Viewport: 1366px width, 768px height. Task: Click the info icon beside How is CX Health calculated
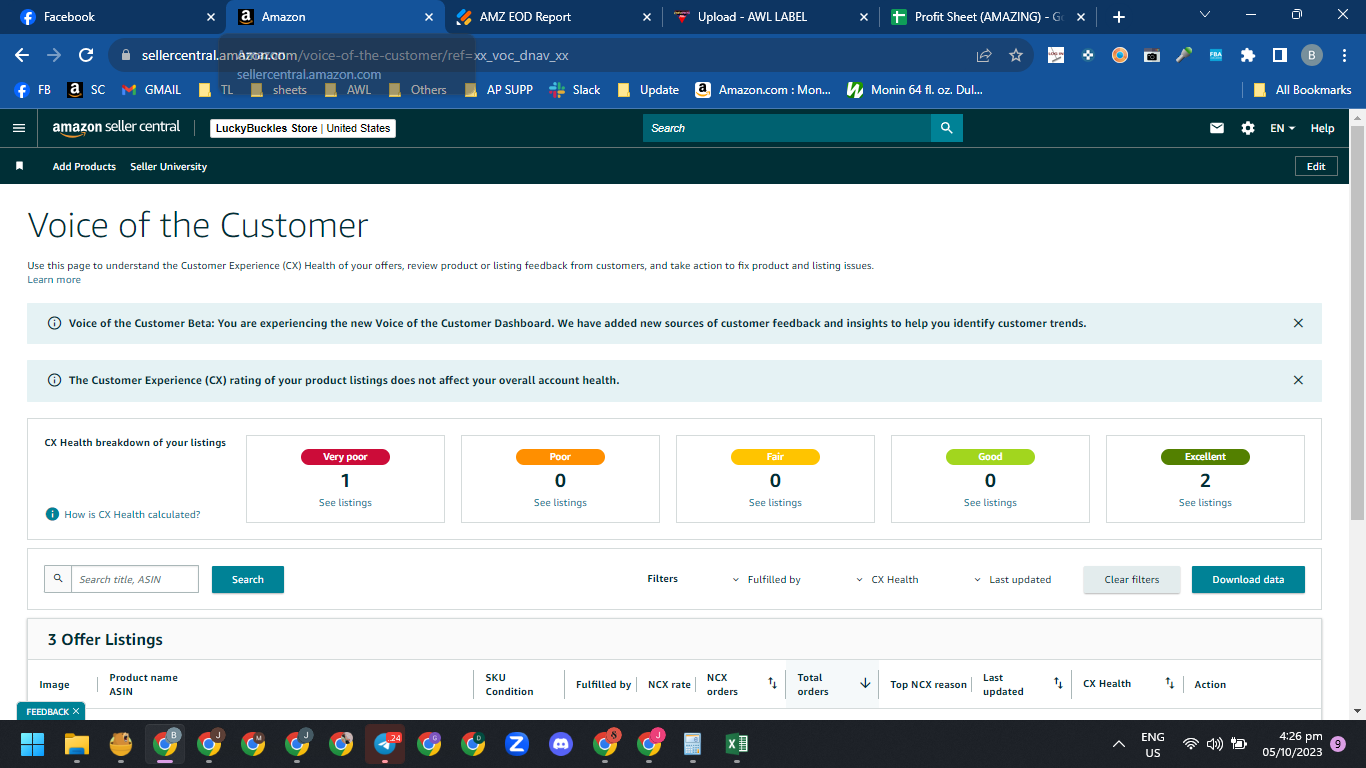coord(52,514)
